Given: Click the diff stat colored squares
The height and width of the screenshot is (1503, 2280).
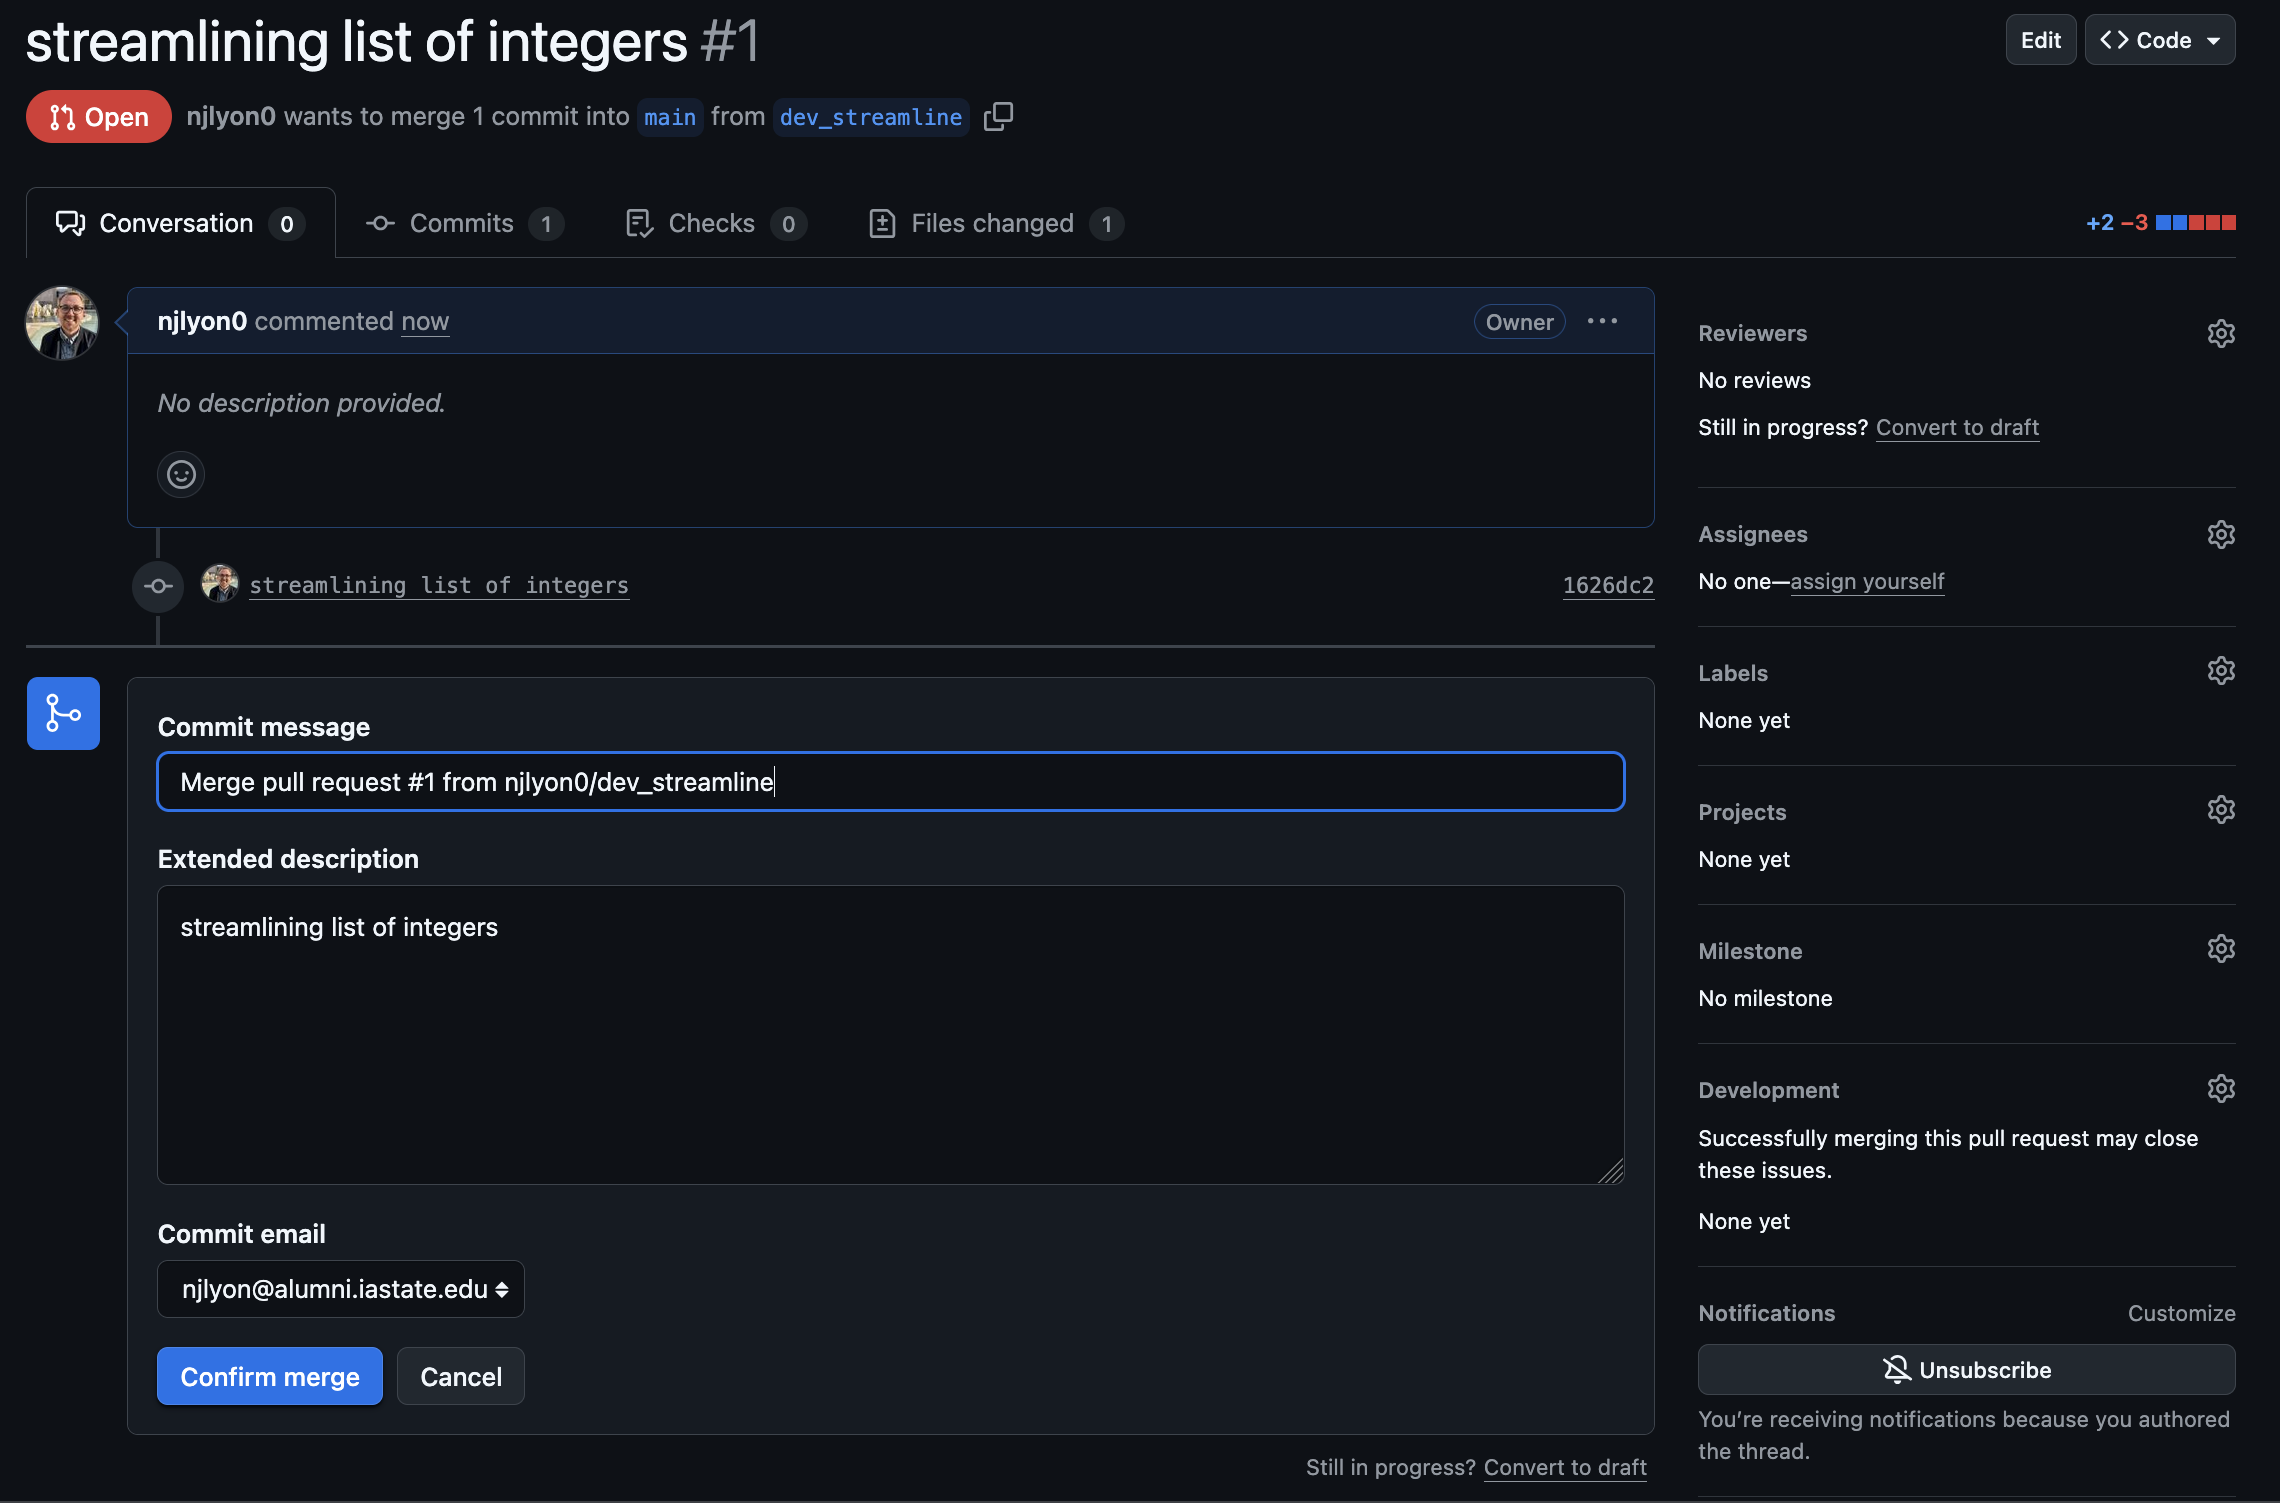Looking at the screenshot, I should point(2197,222).
